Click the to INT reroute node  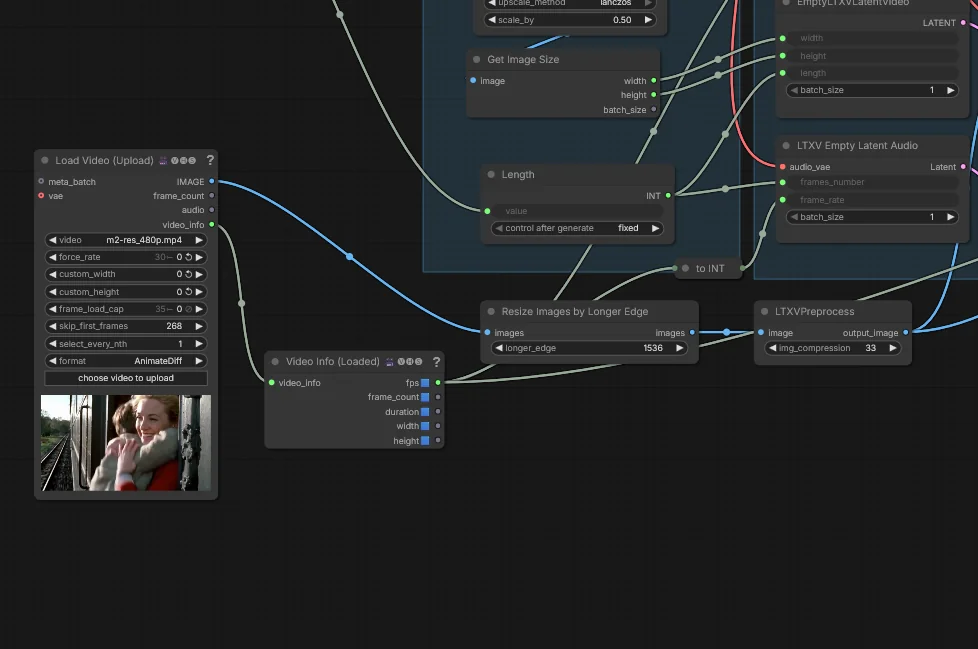709,268
